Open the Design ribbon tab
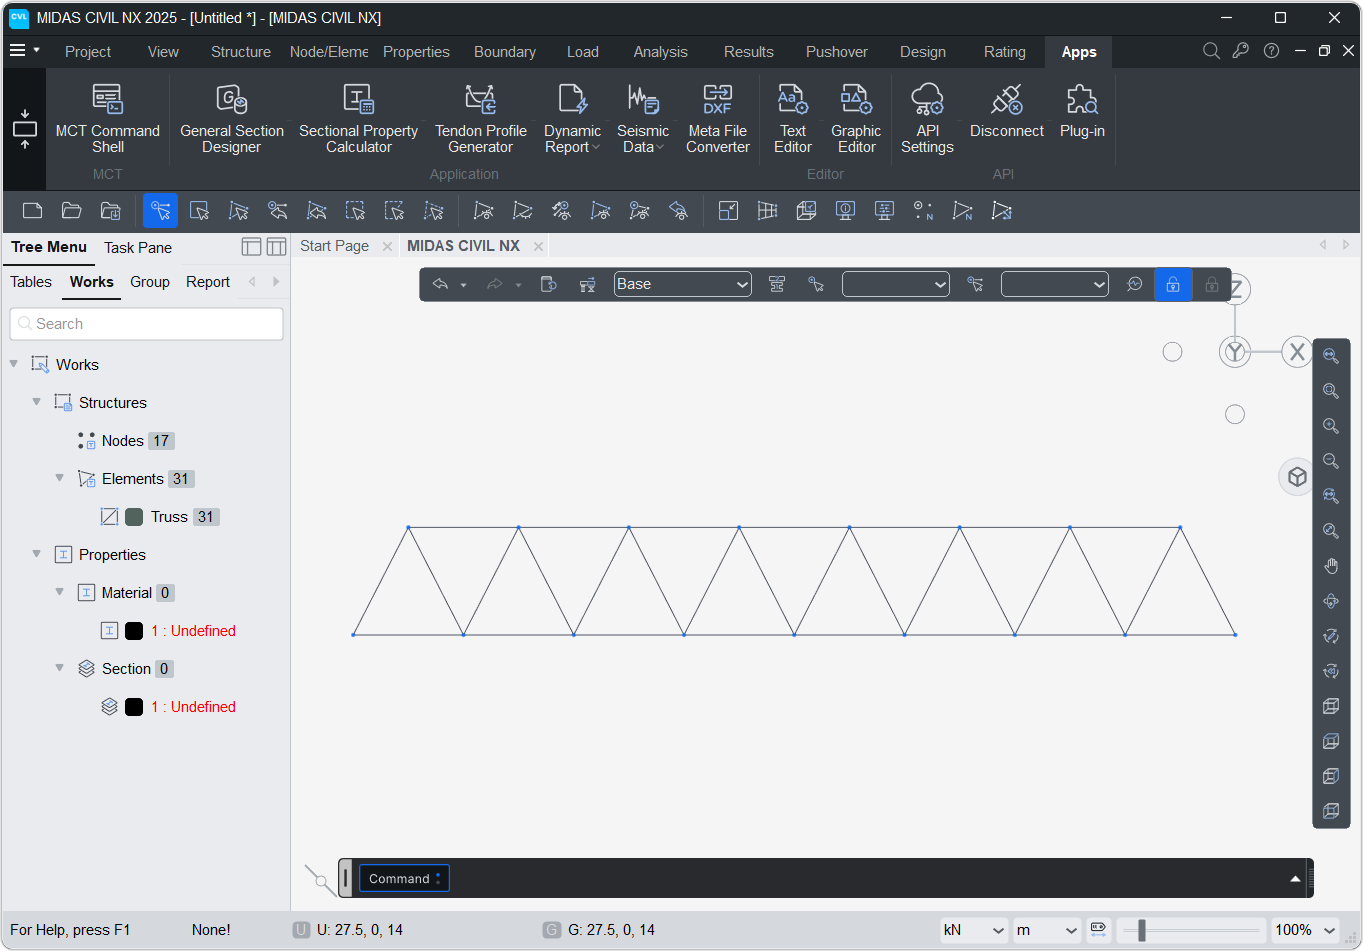 (923, 52)
